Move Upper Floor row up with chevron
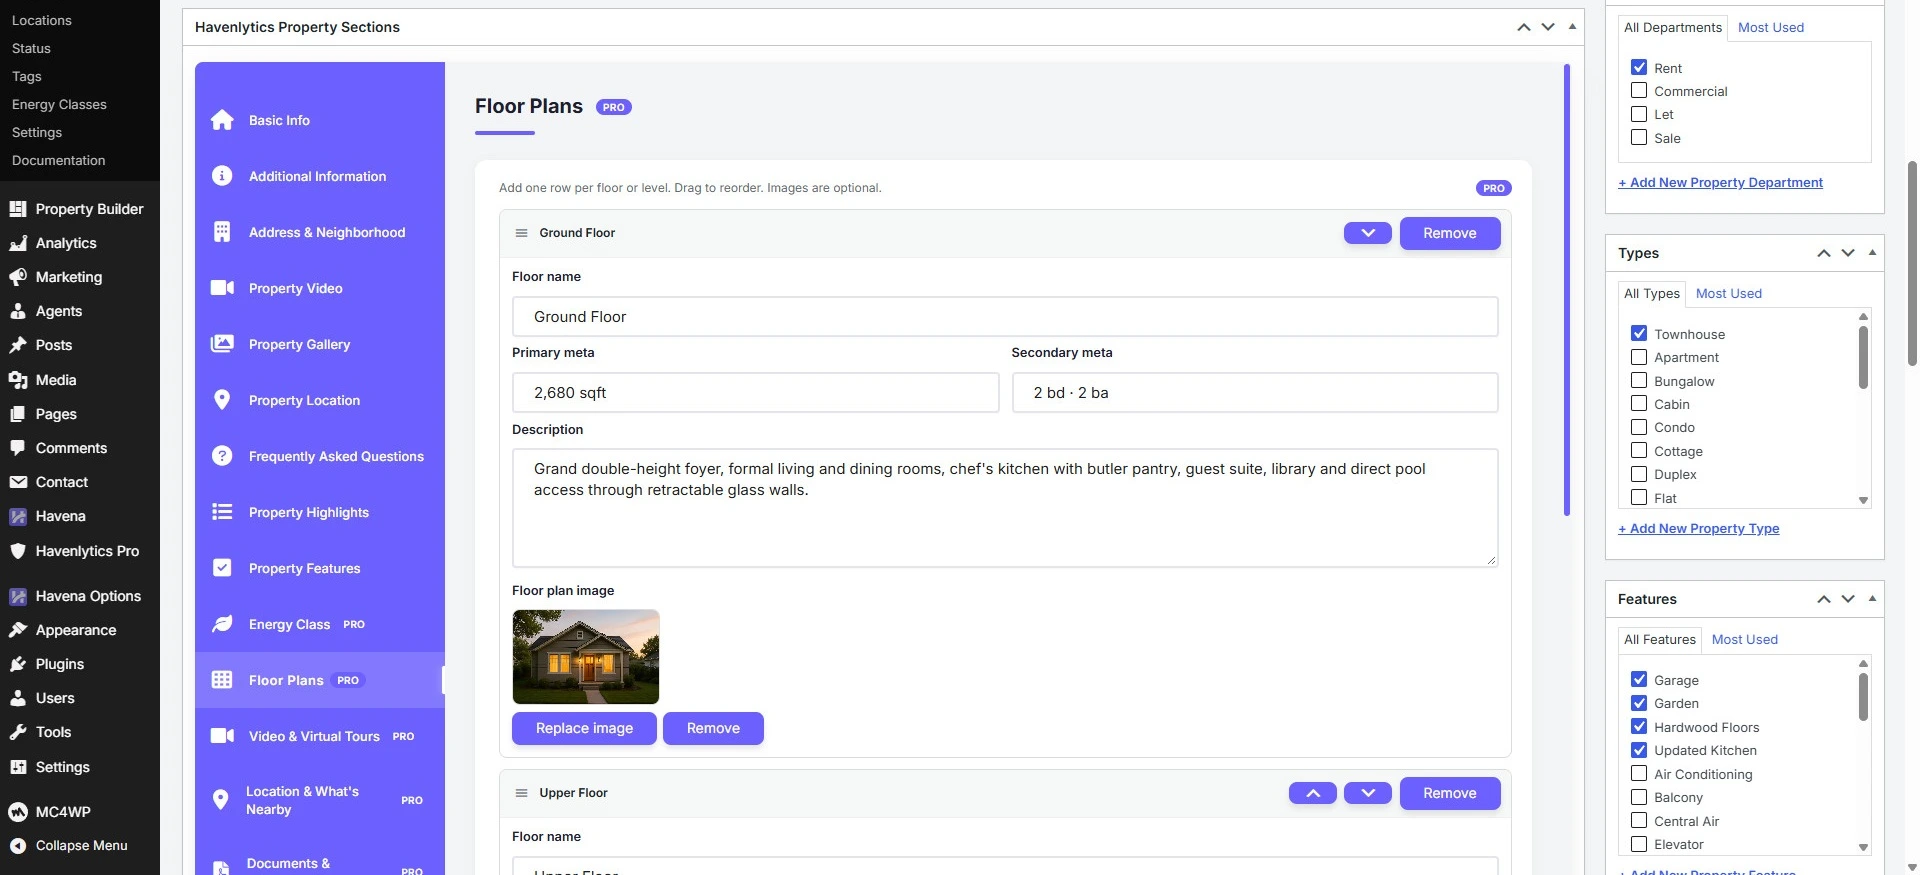This screenshot has height=875, width=1920. point(1313,793)
